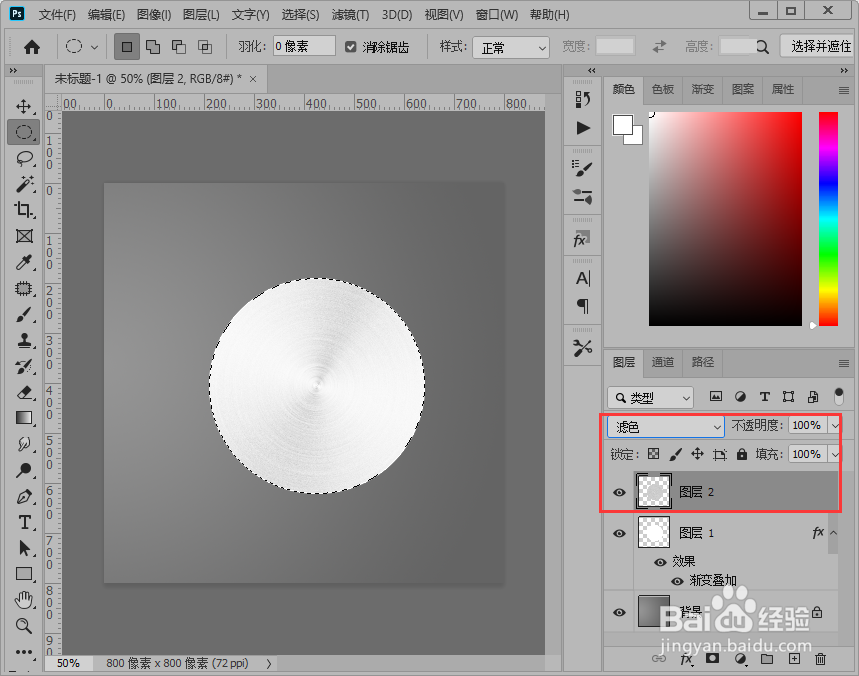Select the Healing Brush tool

24,288
